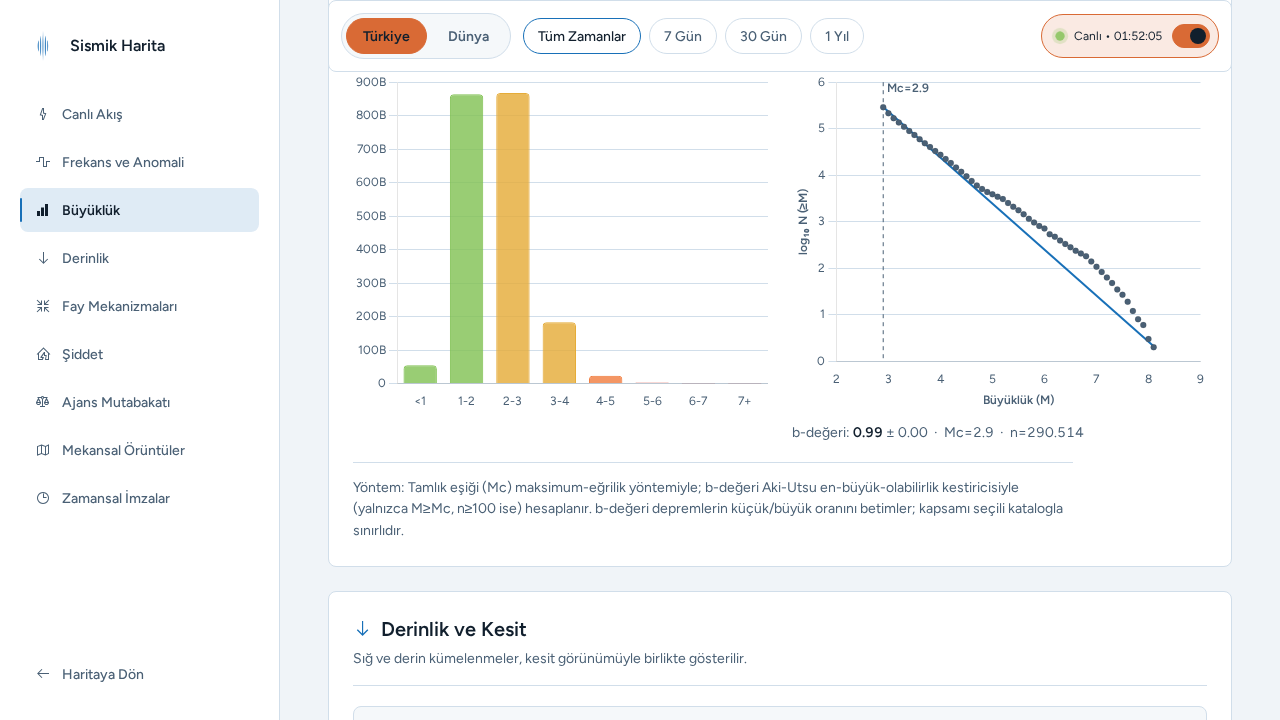Viewport: 1280px width, 720px height.
Task: Select Tüm Zamanlar time range
Action: [582, 36]
